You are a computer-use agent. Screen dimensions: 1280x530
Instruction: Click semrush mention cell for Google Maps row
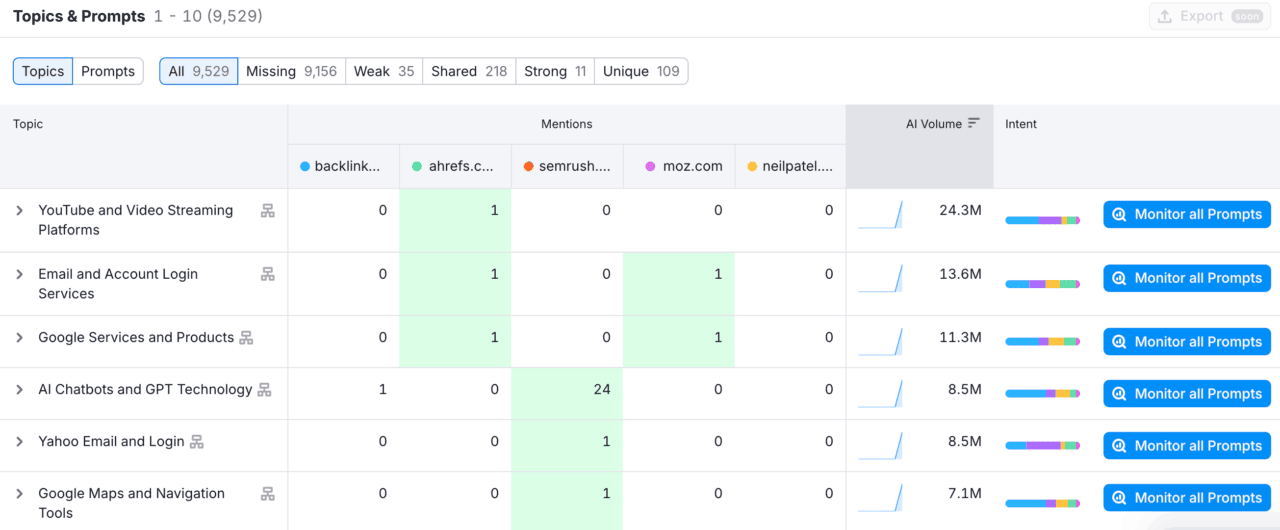tap(567, 501)
